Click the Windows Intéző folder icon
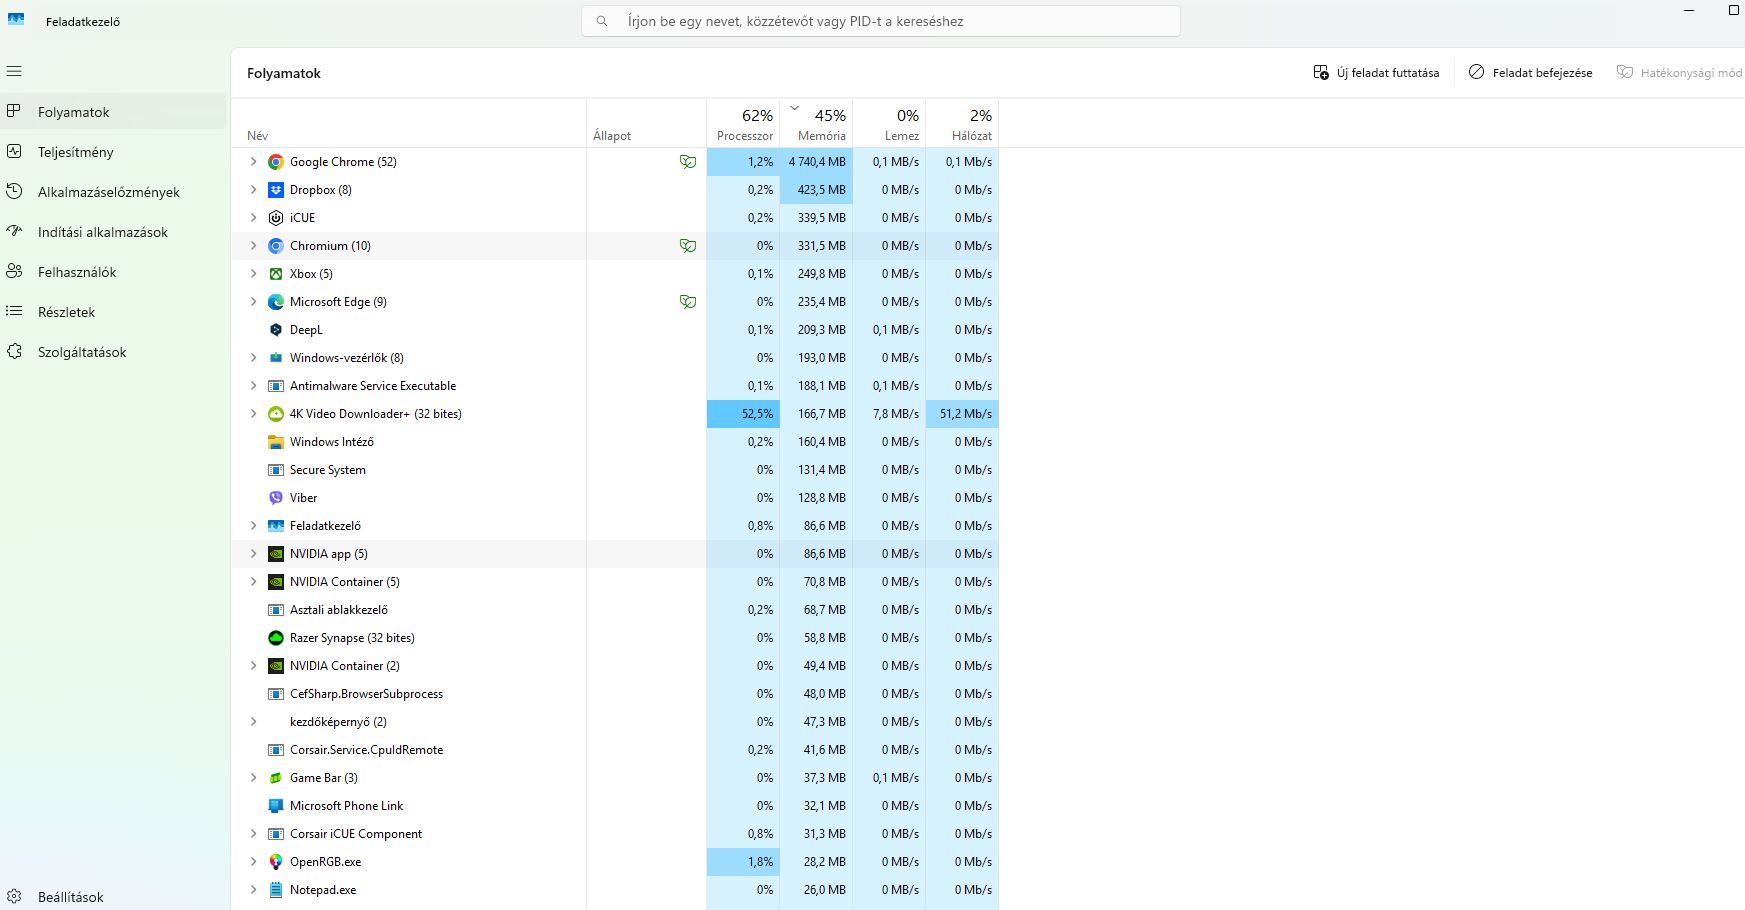 pyautogui.click(x=276, y=442)
